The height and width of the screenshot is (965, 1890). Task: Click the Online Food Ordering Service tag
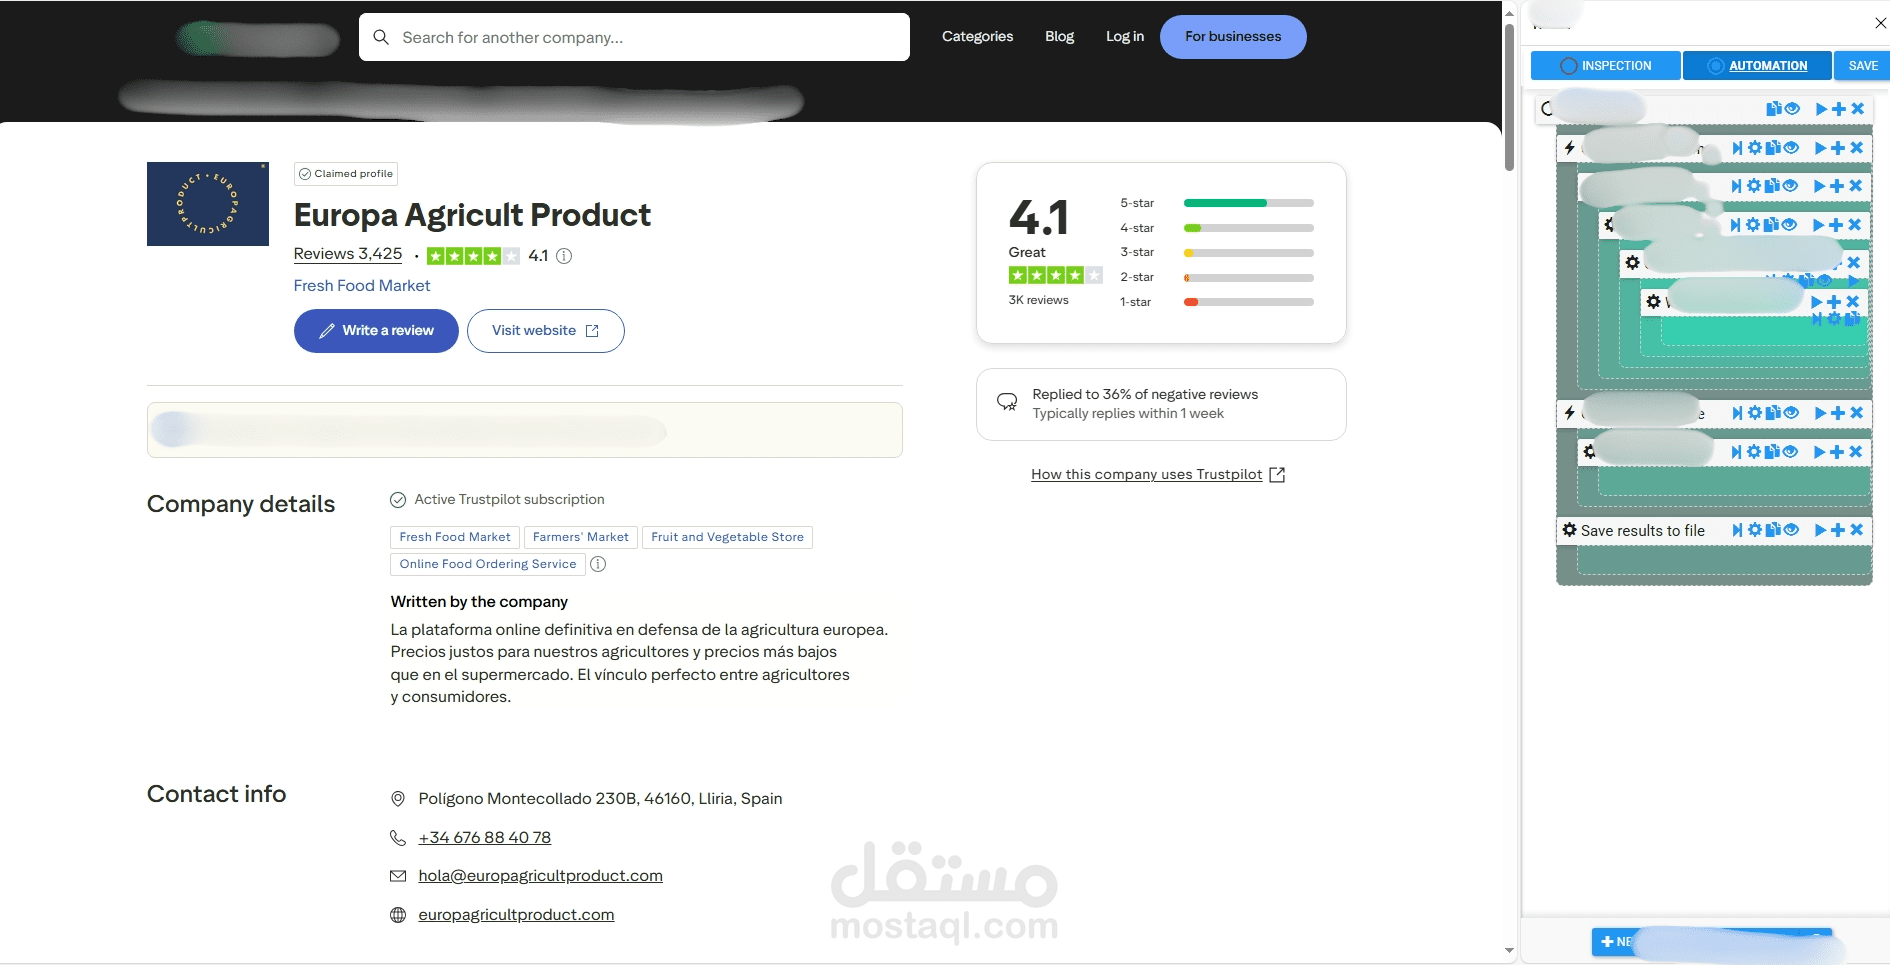[x=488, y=564]
